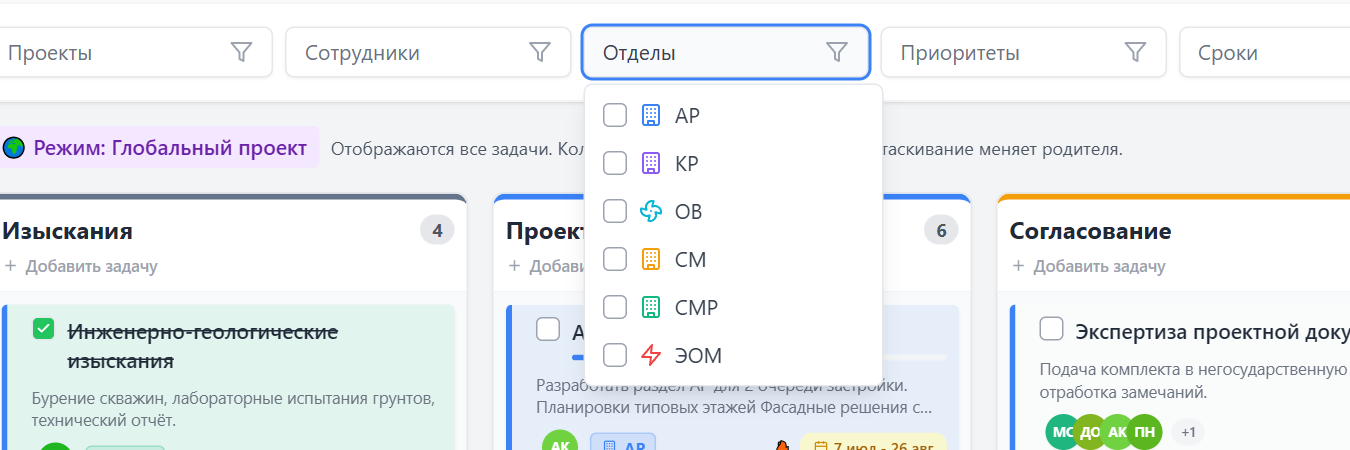The image size is (1350, 450).
Task: Add a task in the Проектирование column
Action: tap(545, 266)
